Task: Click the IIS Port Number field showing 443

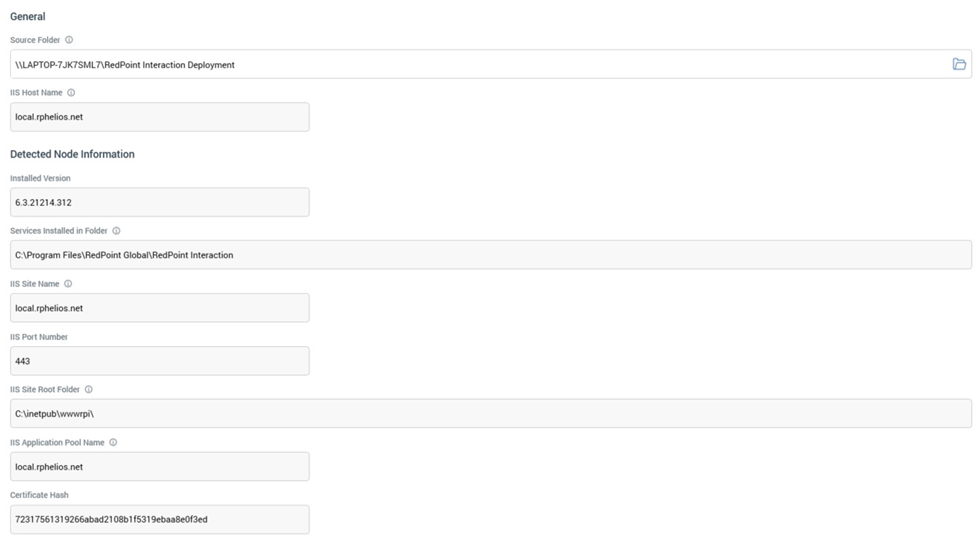Action: click(159, 361)
